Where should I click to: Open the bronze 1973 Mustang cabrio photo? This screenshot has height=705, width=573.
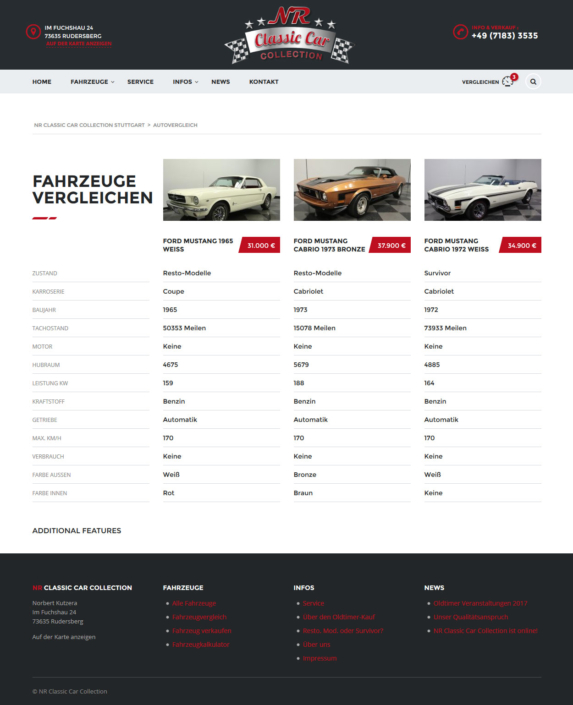352,190
